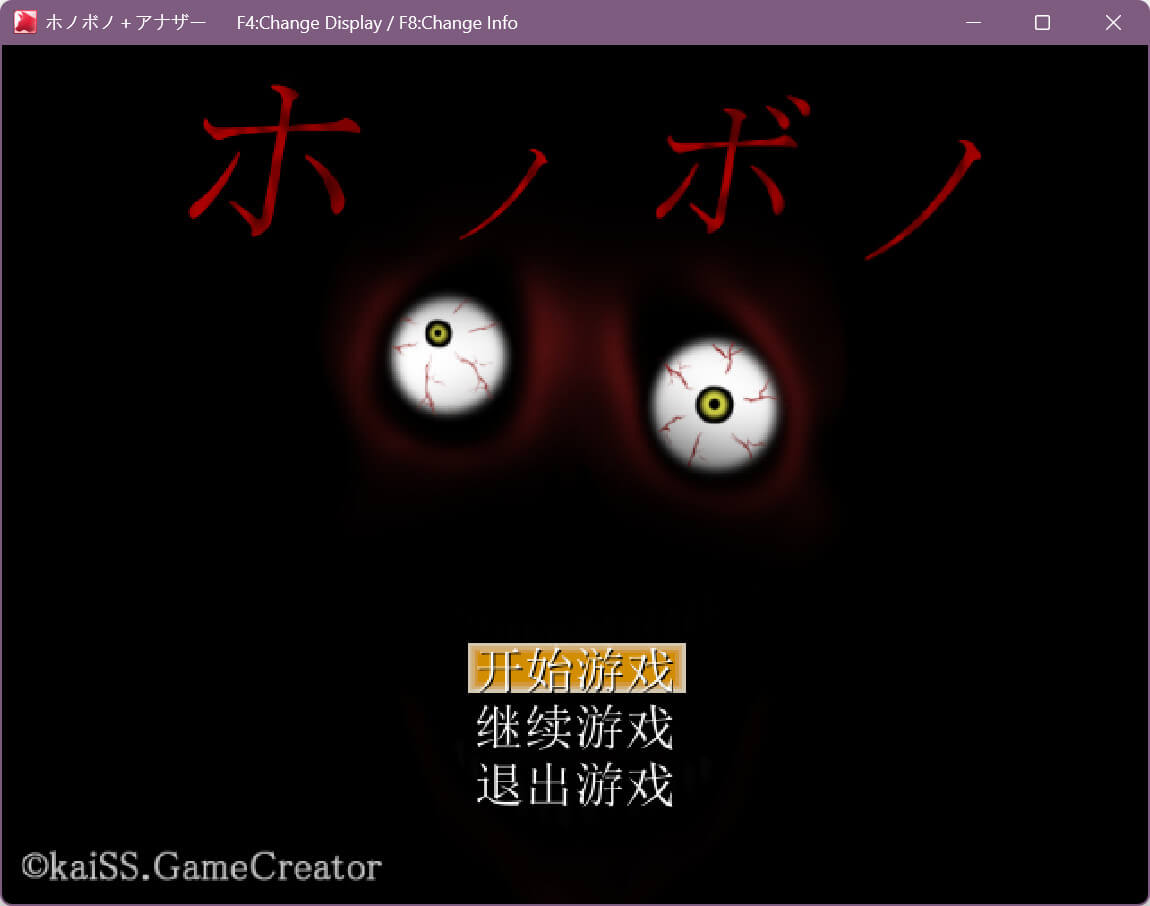Maximize the game window

(x=1042, y=22)
